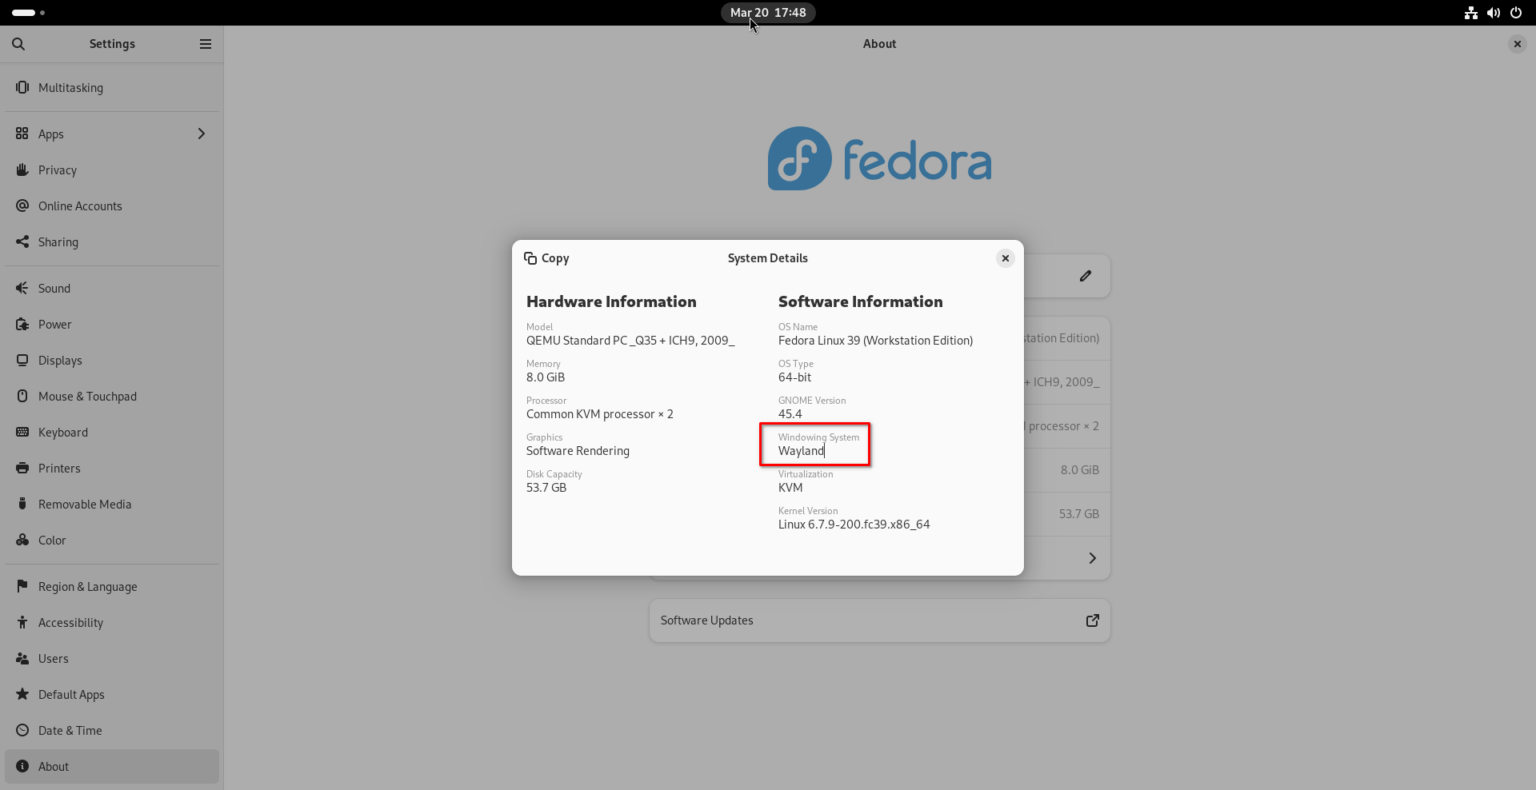Click the volume icon in the system tray
Screen dimensions: 1536x790
click(x=1494, y=13)
